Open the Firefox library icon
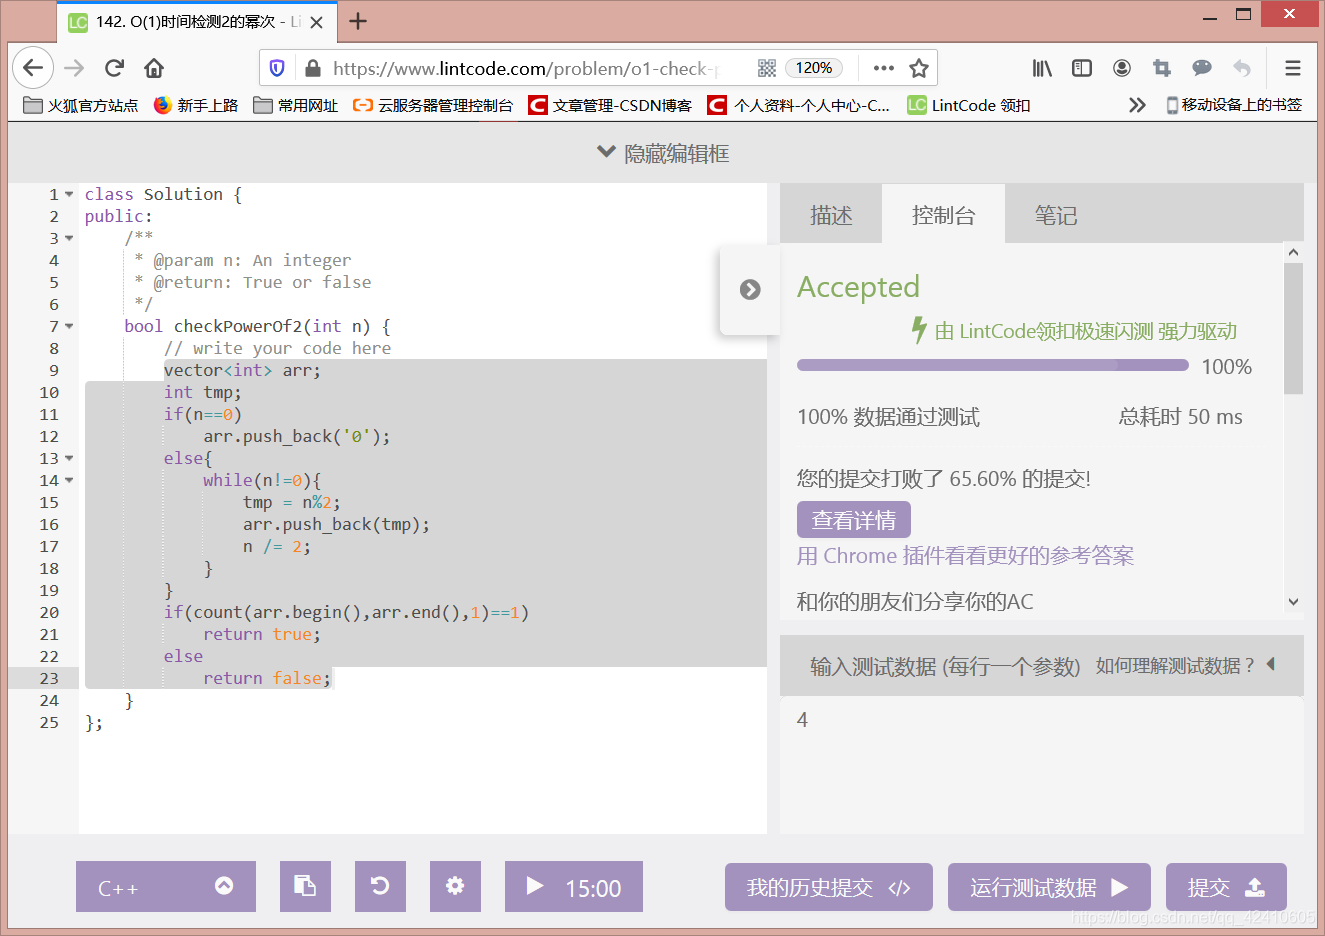Image resolution: width=1325 pixels, height=936 pixels. [x=1041, y=68]
